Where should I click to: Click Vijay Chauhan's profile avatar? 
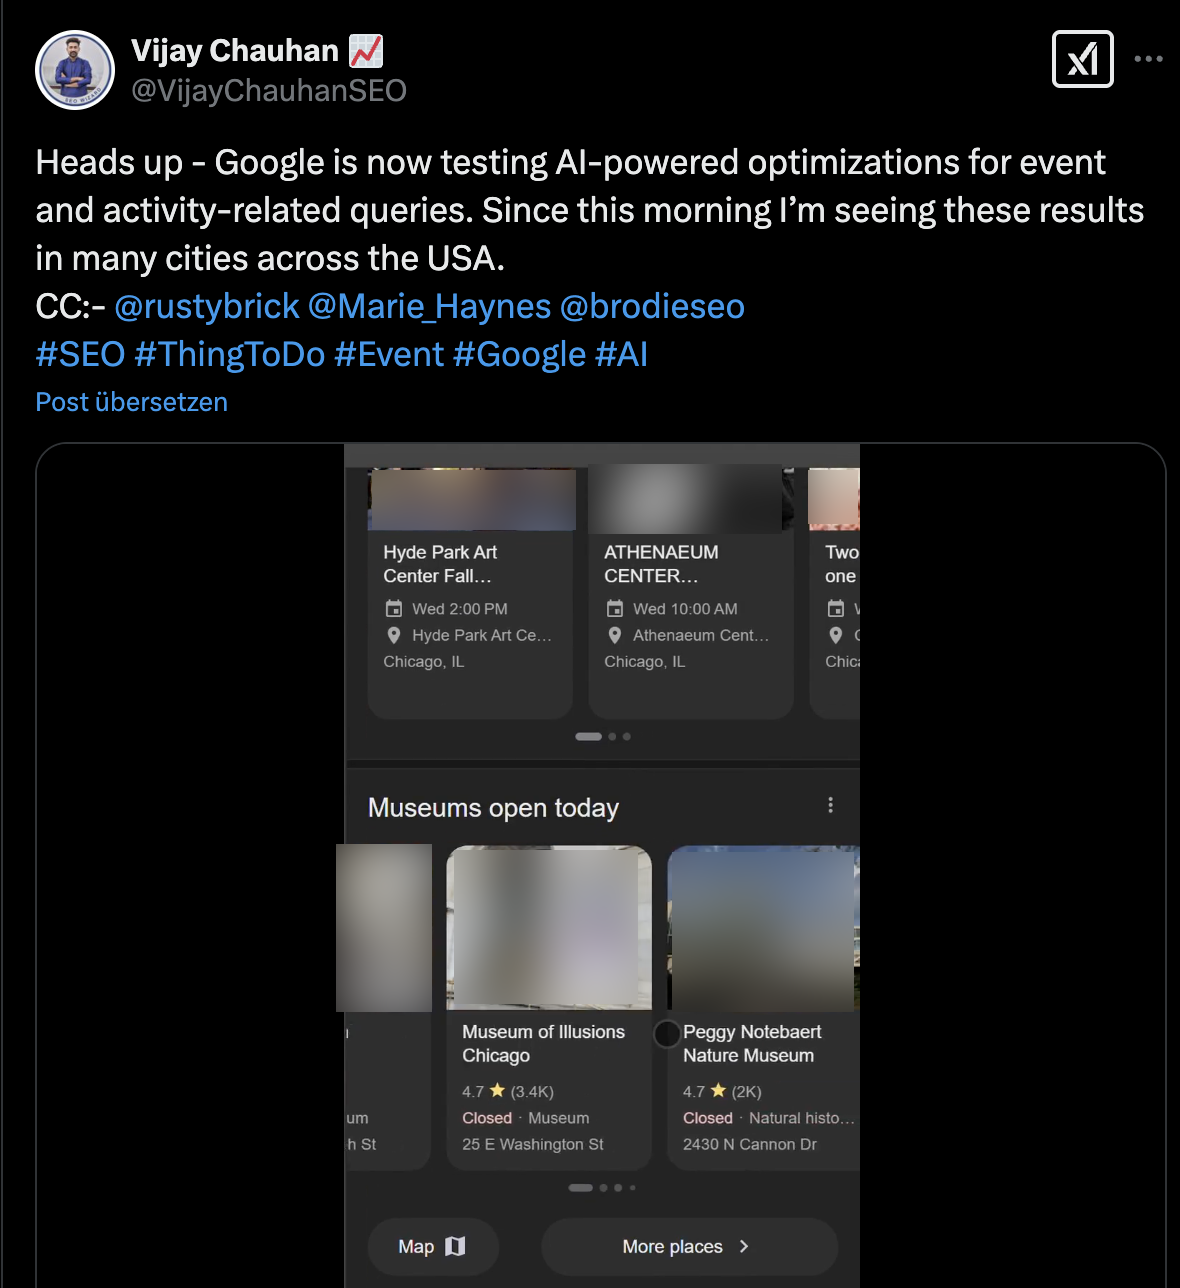point(75,70)
